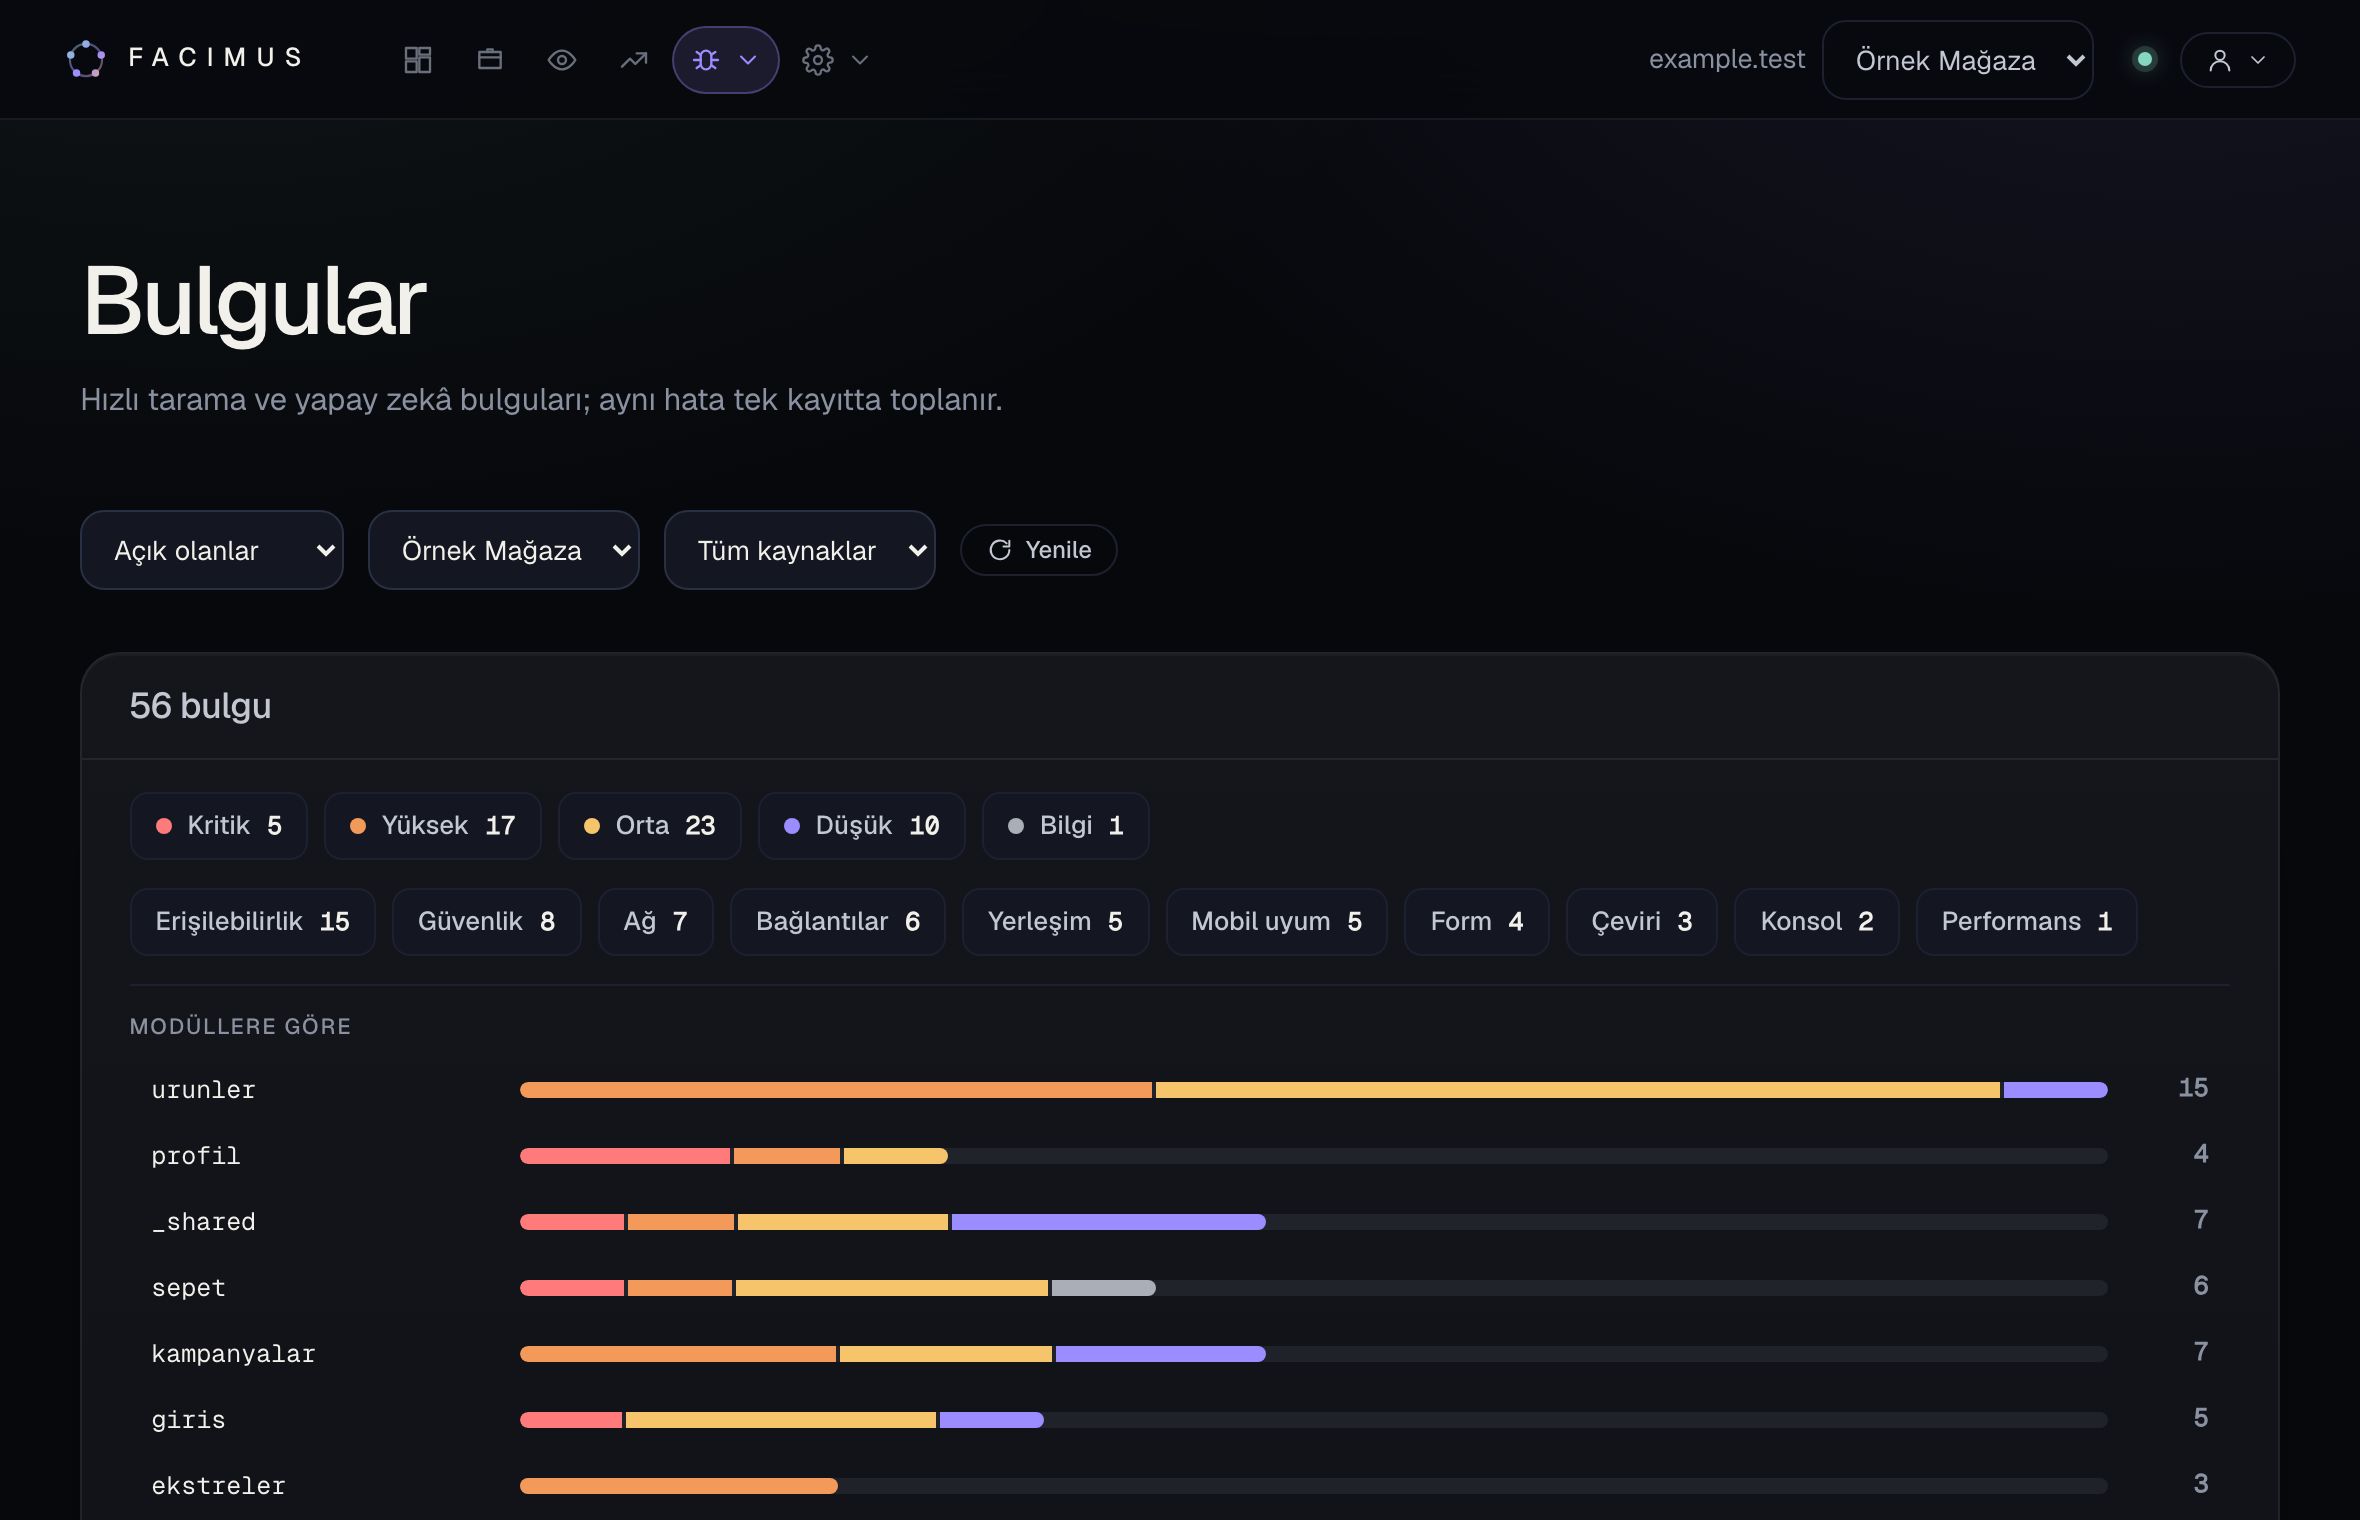Filter by Yüksek severity chip
The image size is (2360, 1520).
[433, 826]
